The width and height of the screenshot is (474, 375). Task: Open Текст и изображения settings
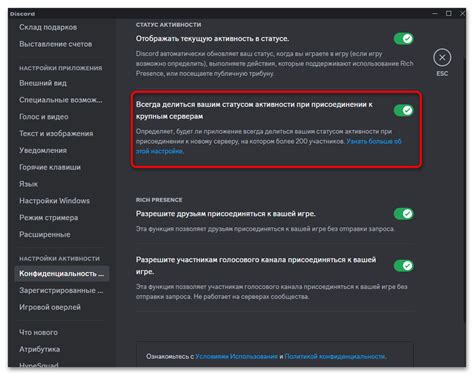pos(56,133)
